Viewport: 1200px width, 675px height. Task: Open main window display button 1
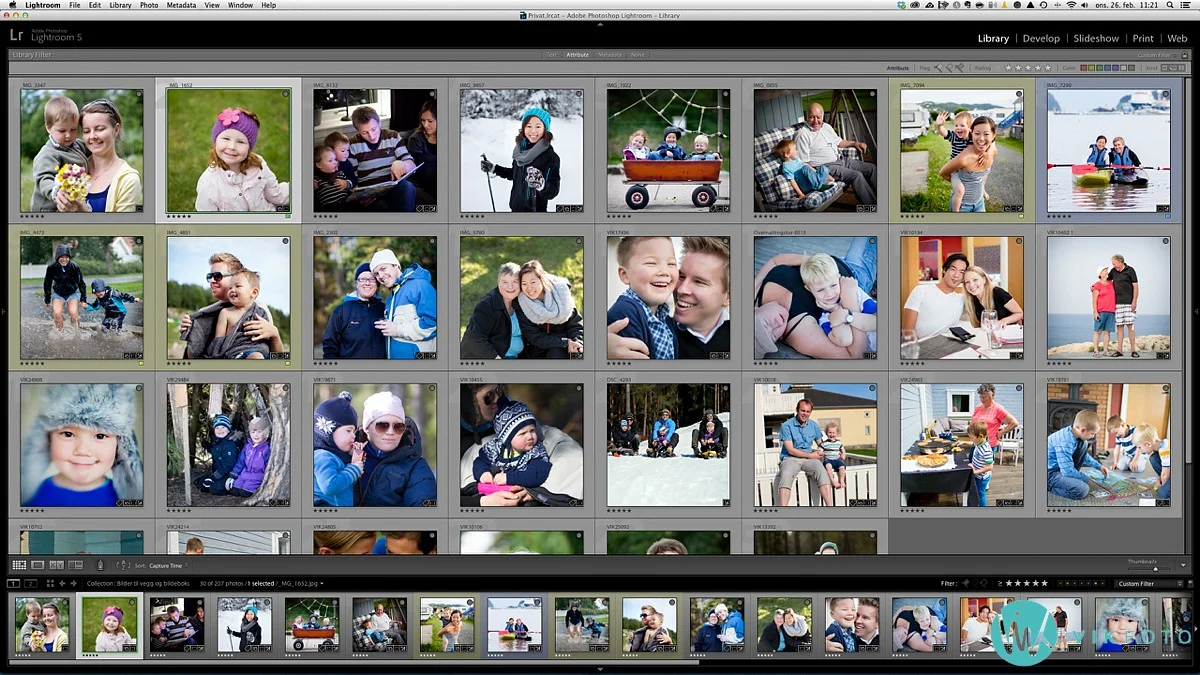[x=13, y=583]
